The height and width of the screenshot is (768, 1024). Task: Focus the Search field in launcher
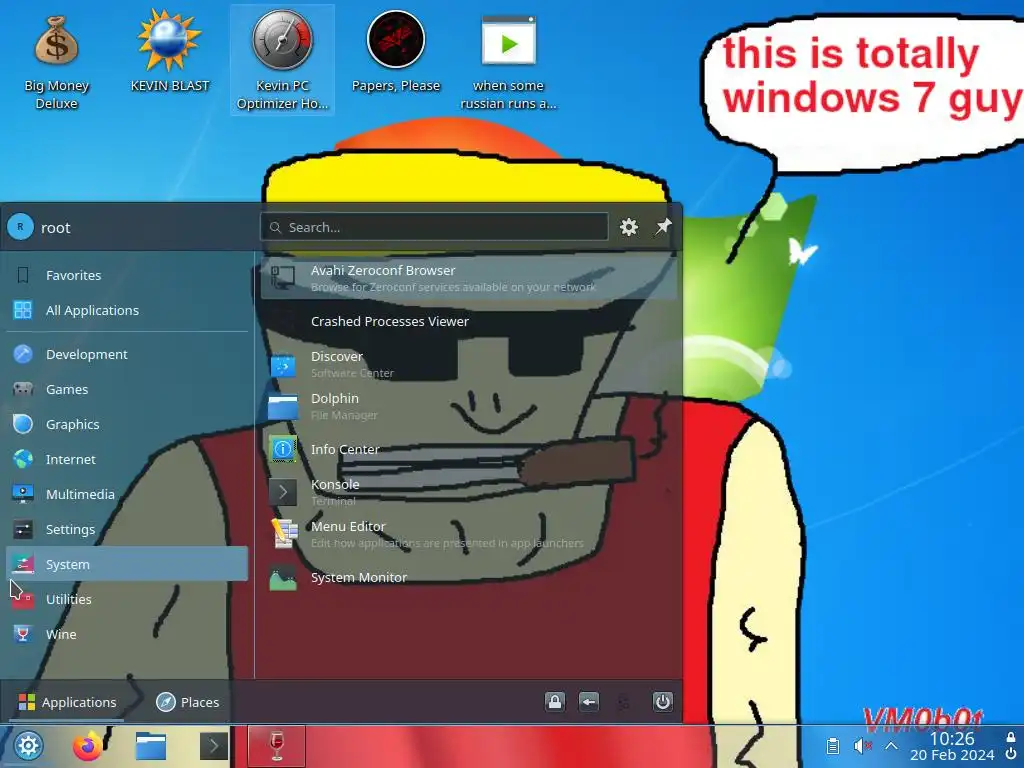(434, 227)
